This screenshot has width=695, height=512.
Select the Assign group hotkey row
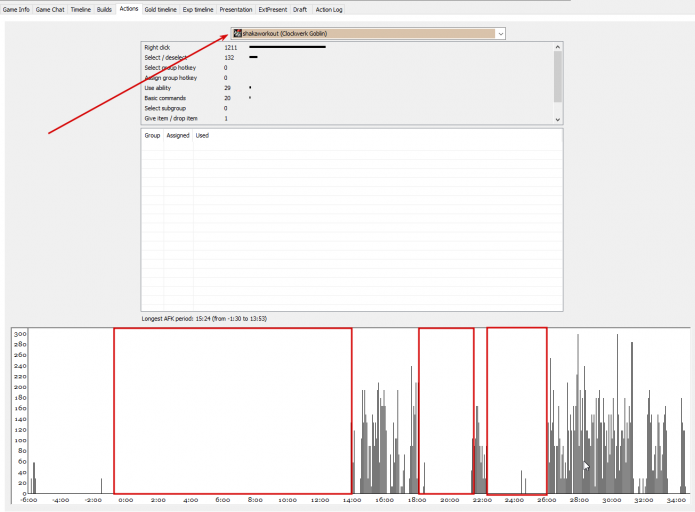click(x=347, y=78)
